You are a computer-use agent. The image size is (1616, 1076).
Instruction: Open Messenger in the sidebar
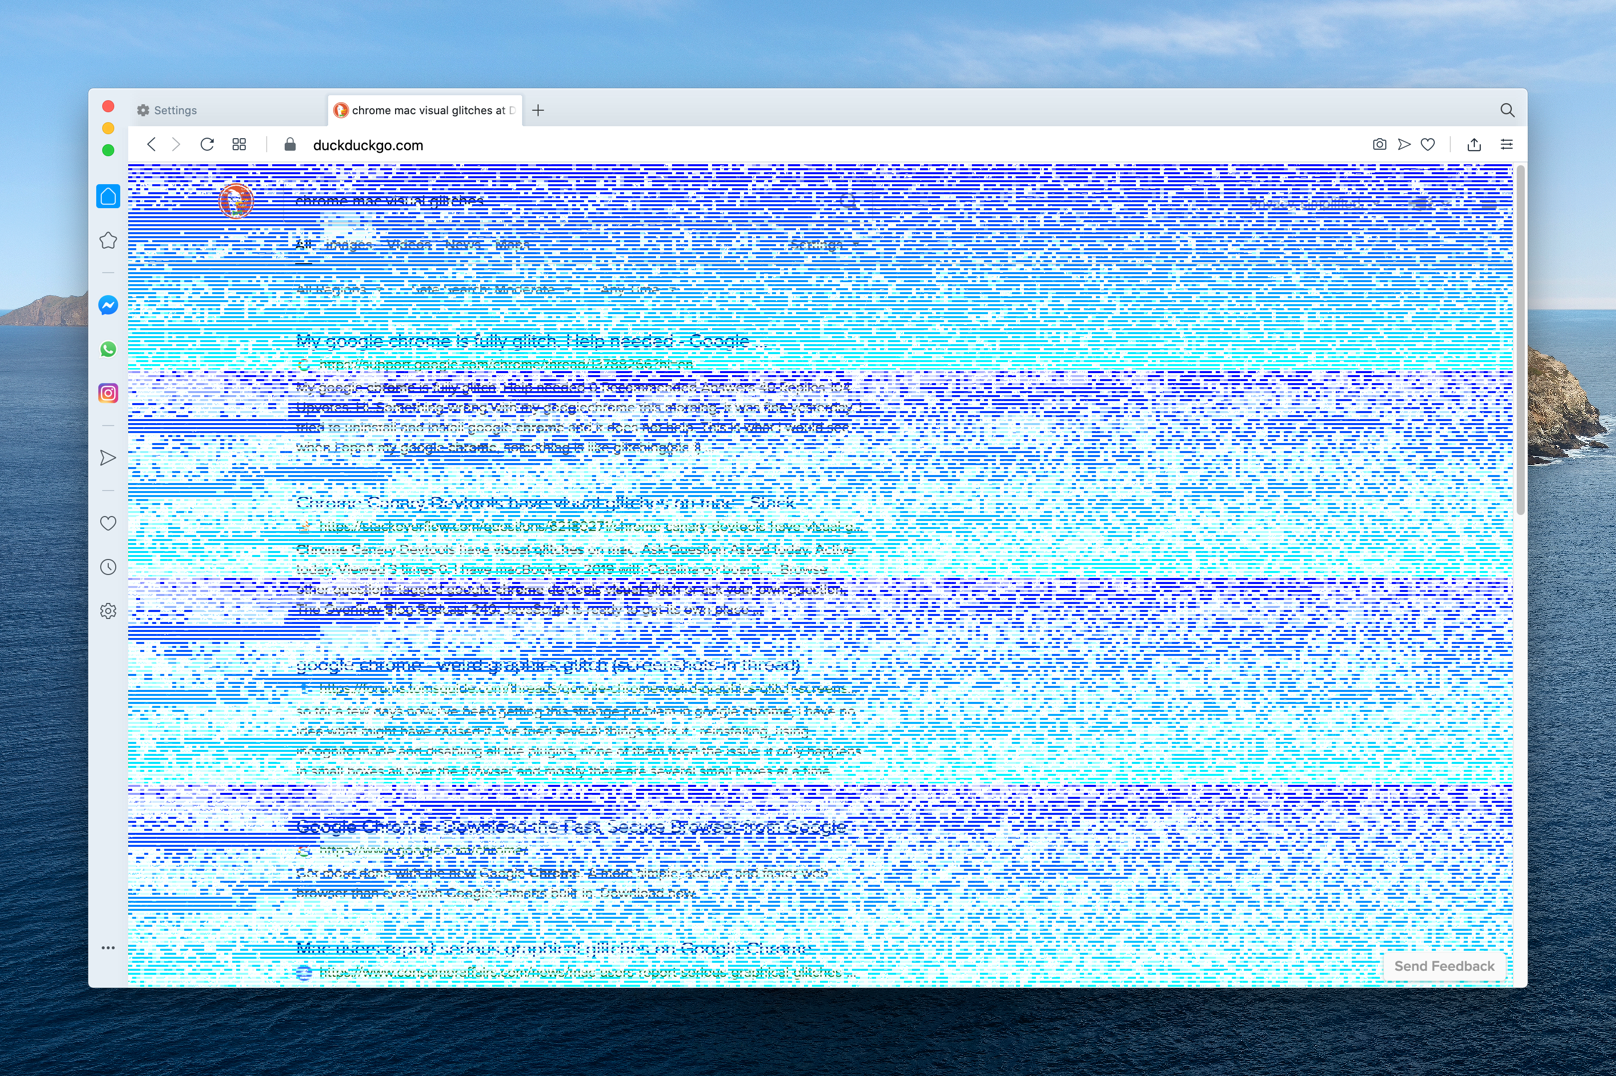(108, 305)
